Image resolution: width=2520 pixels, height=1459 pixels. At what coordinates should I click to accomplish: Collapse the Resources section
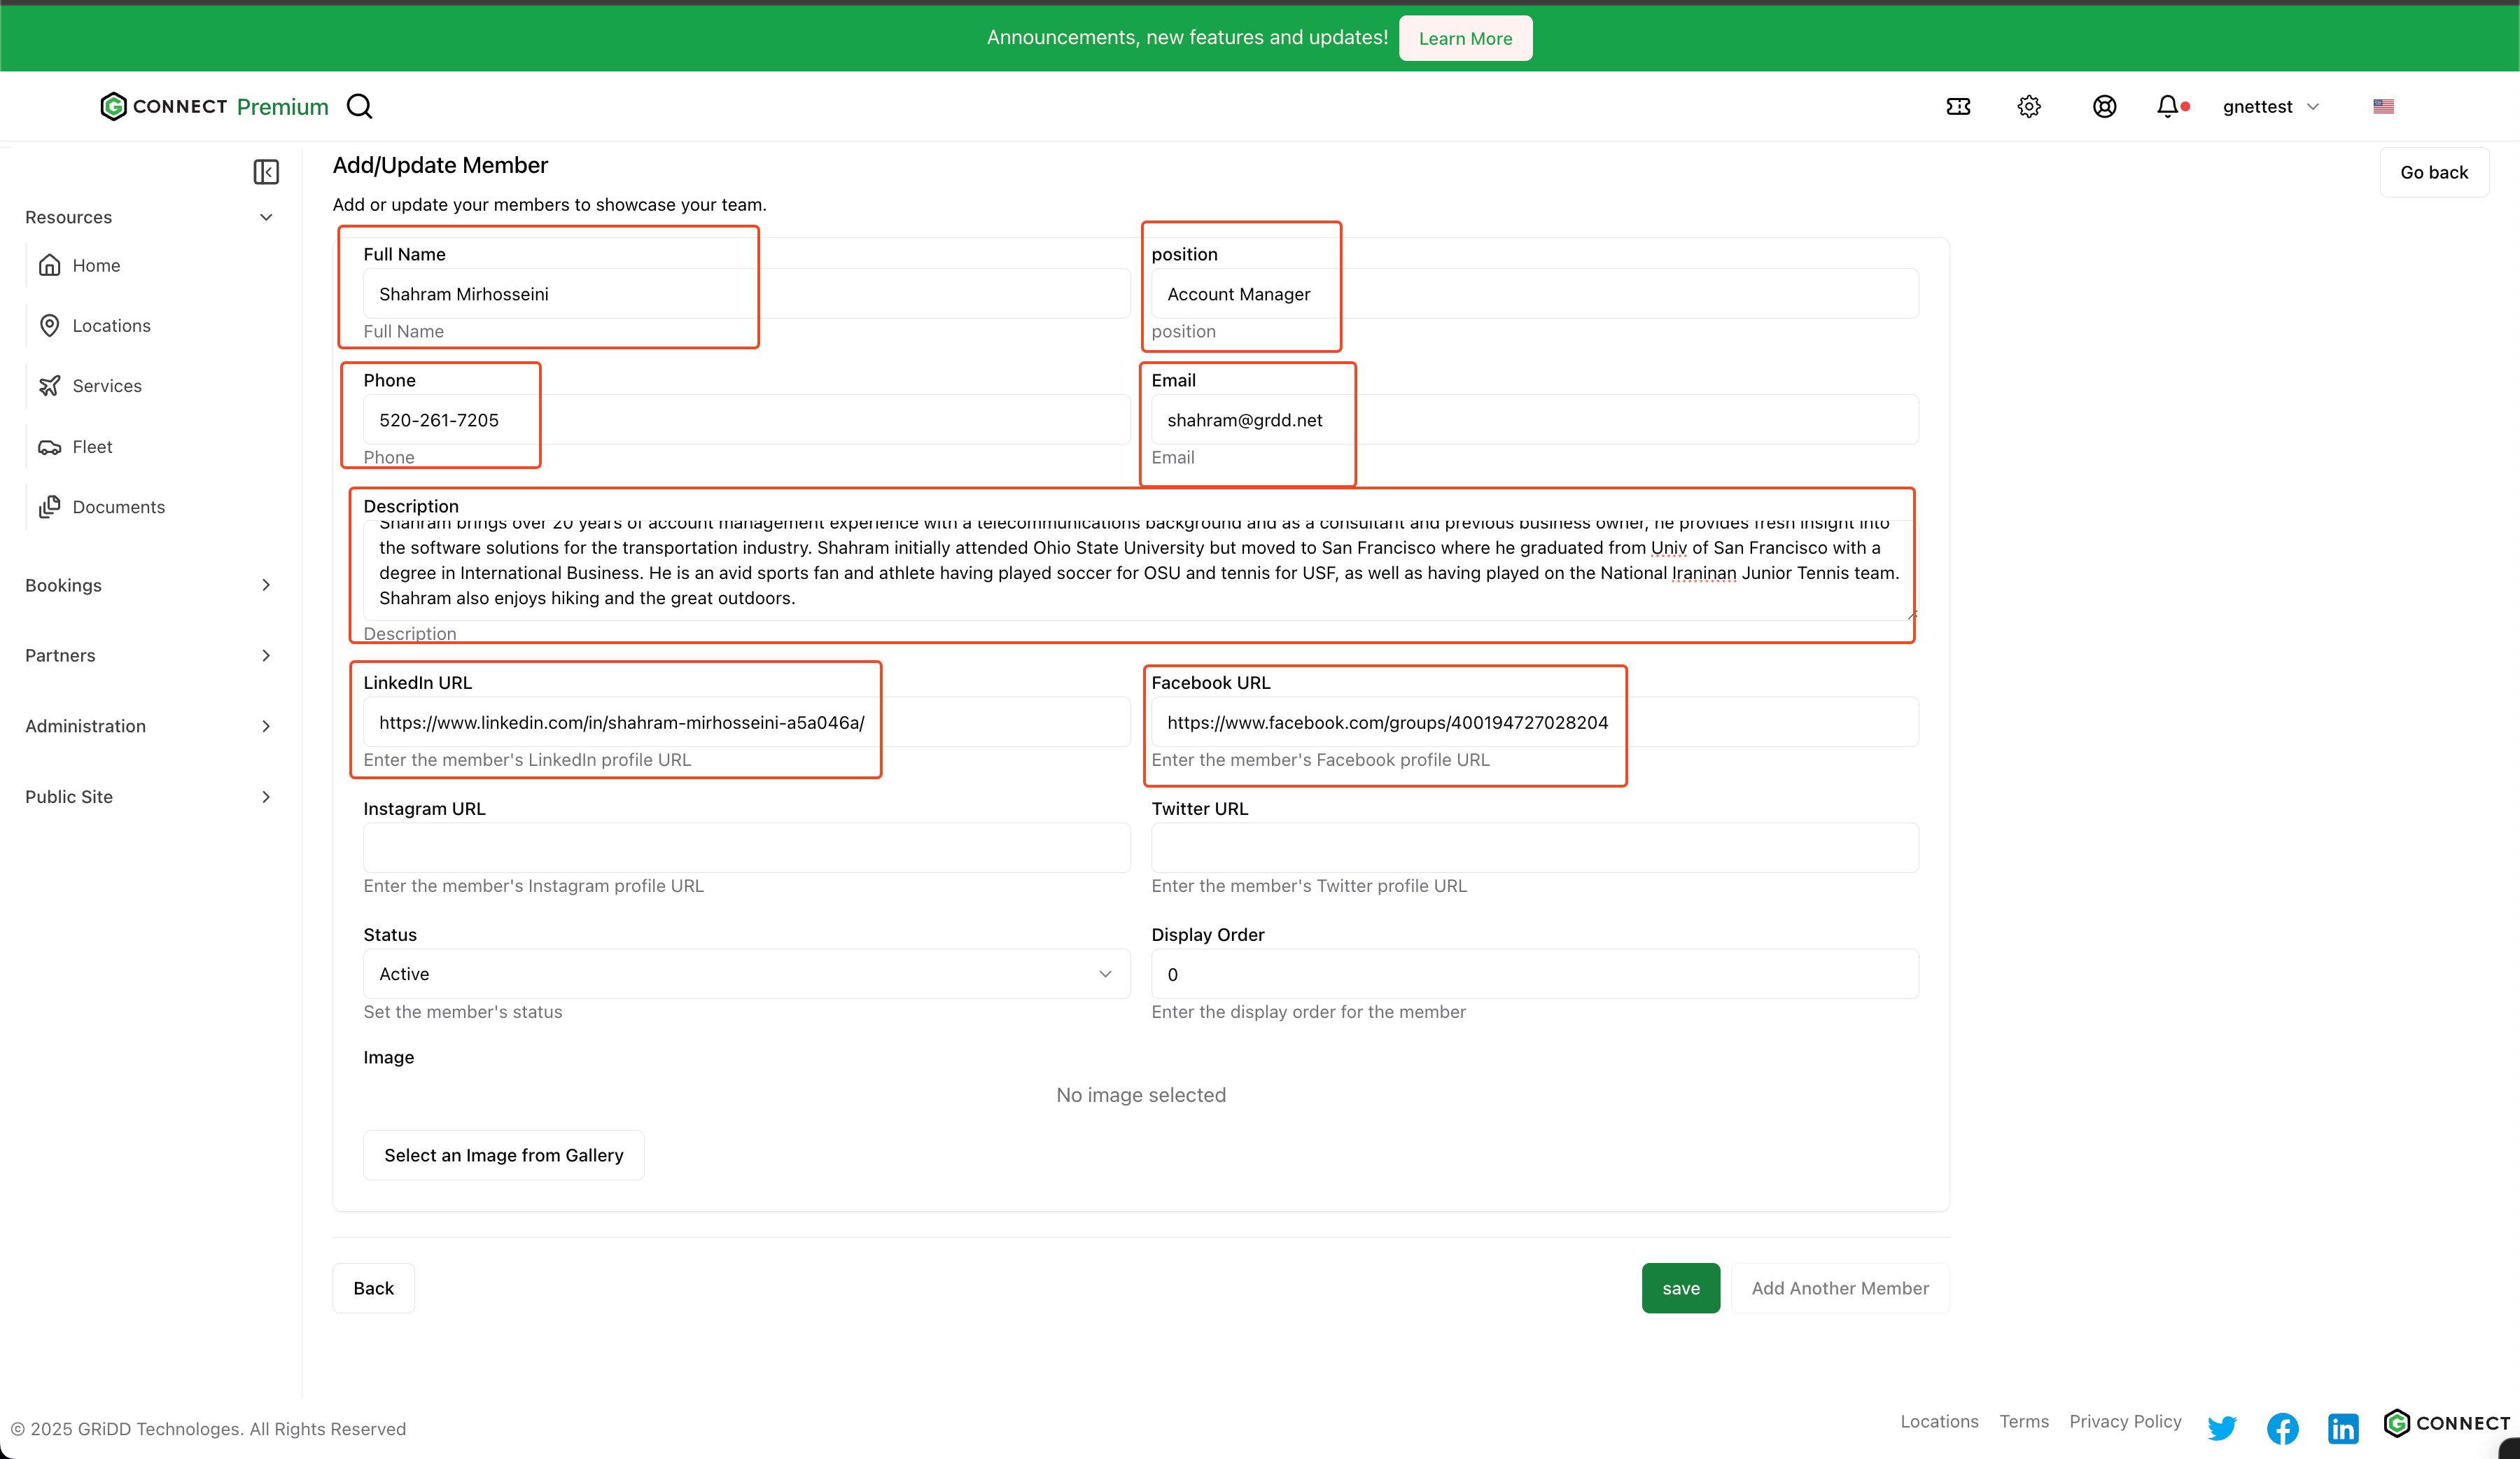148,217
